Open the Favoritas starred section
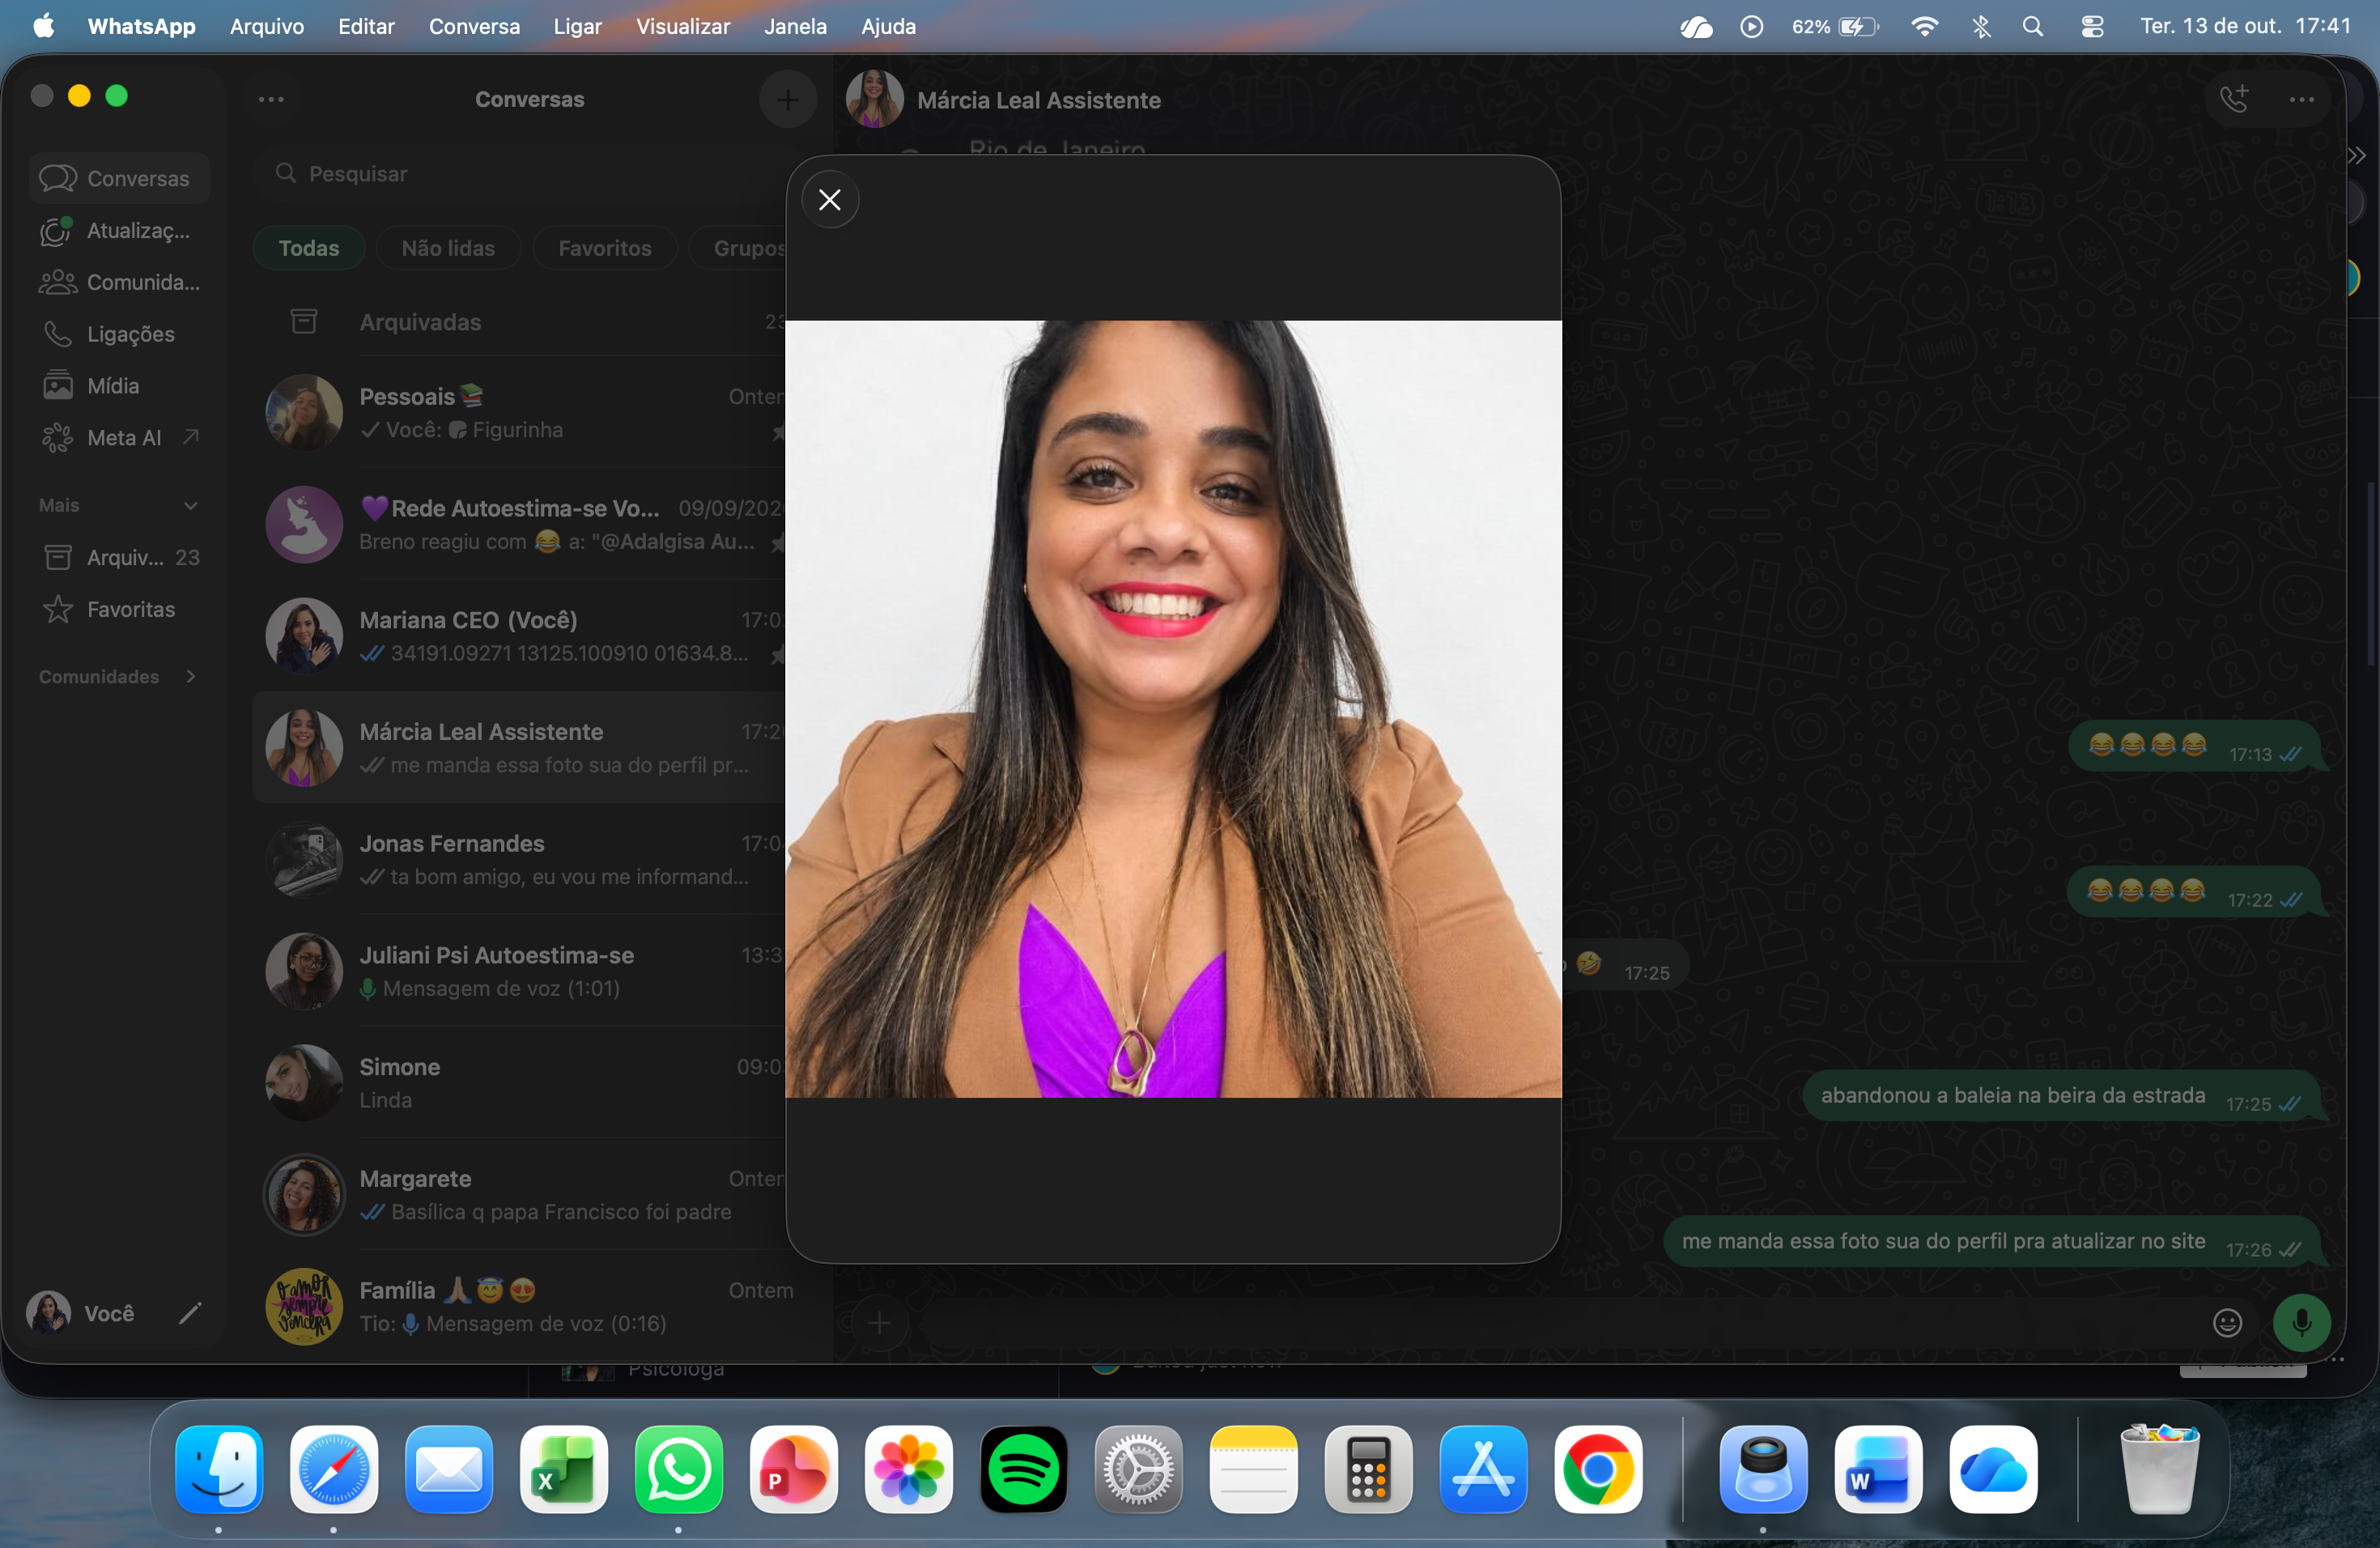The width and height of the screenshot is (2380, 1548). [119, 609]
